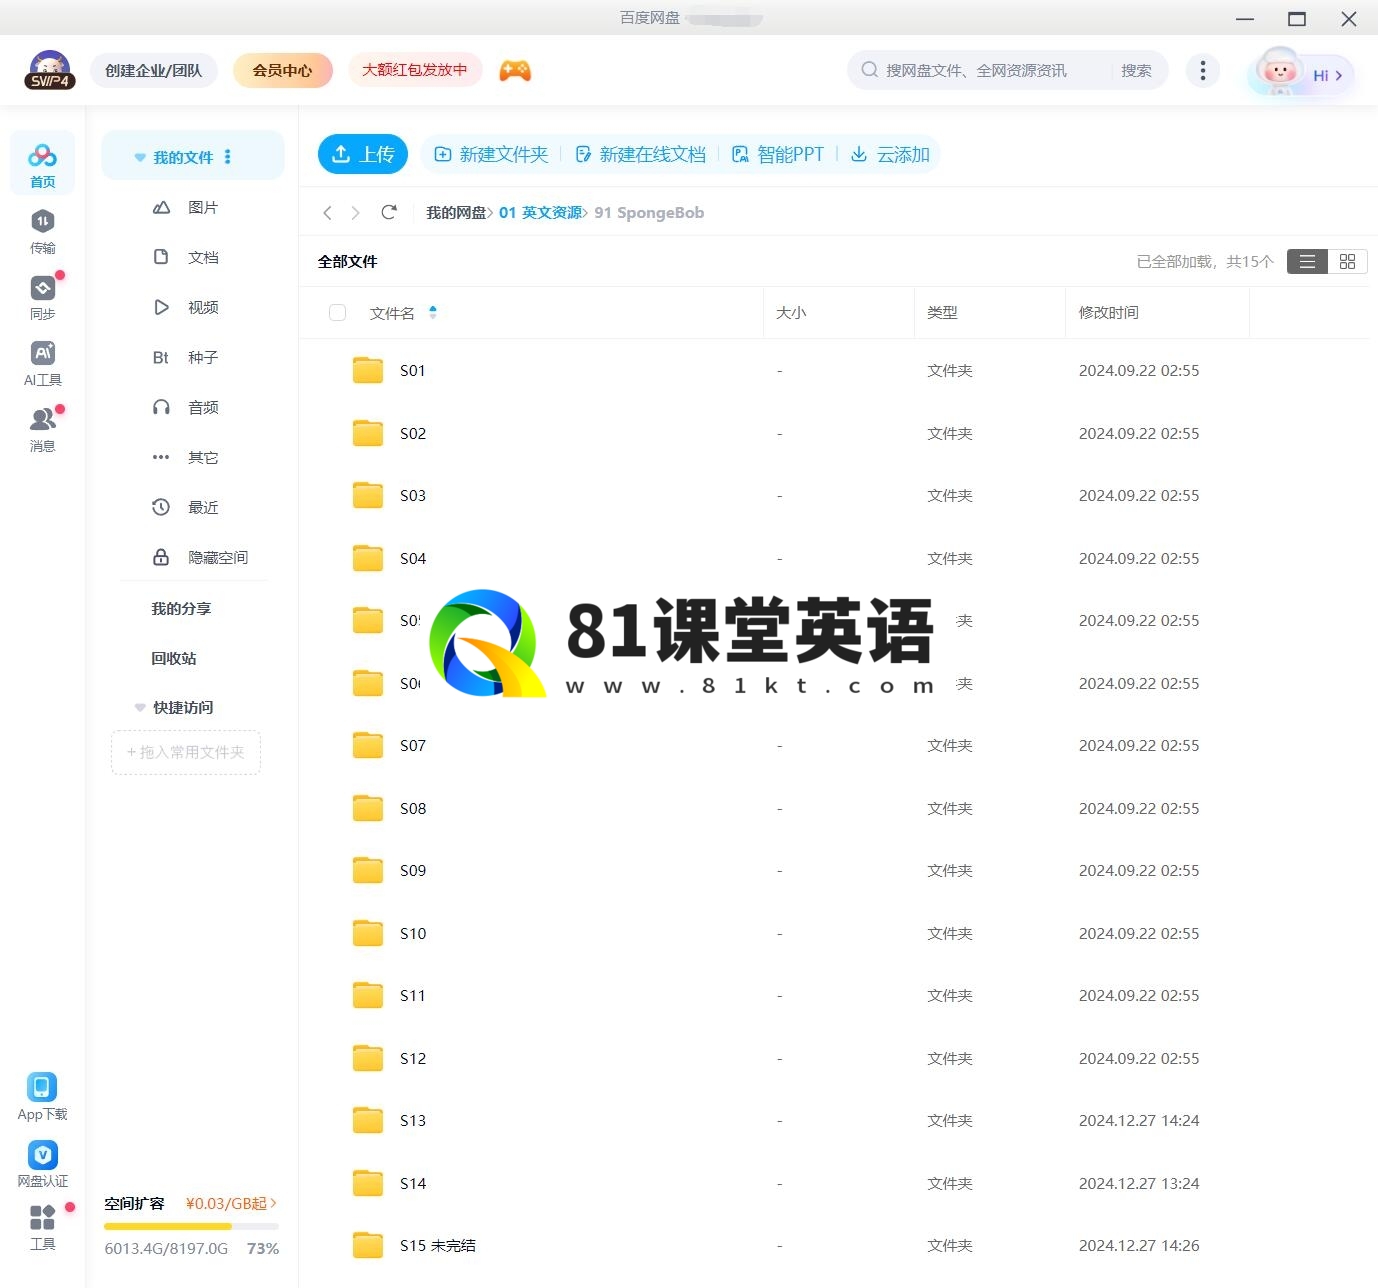Viewport: 1378px width, 1288px height.
Task: Select folder name S15 未完结
Action: coord(438,1245)
